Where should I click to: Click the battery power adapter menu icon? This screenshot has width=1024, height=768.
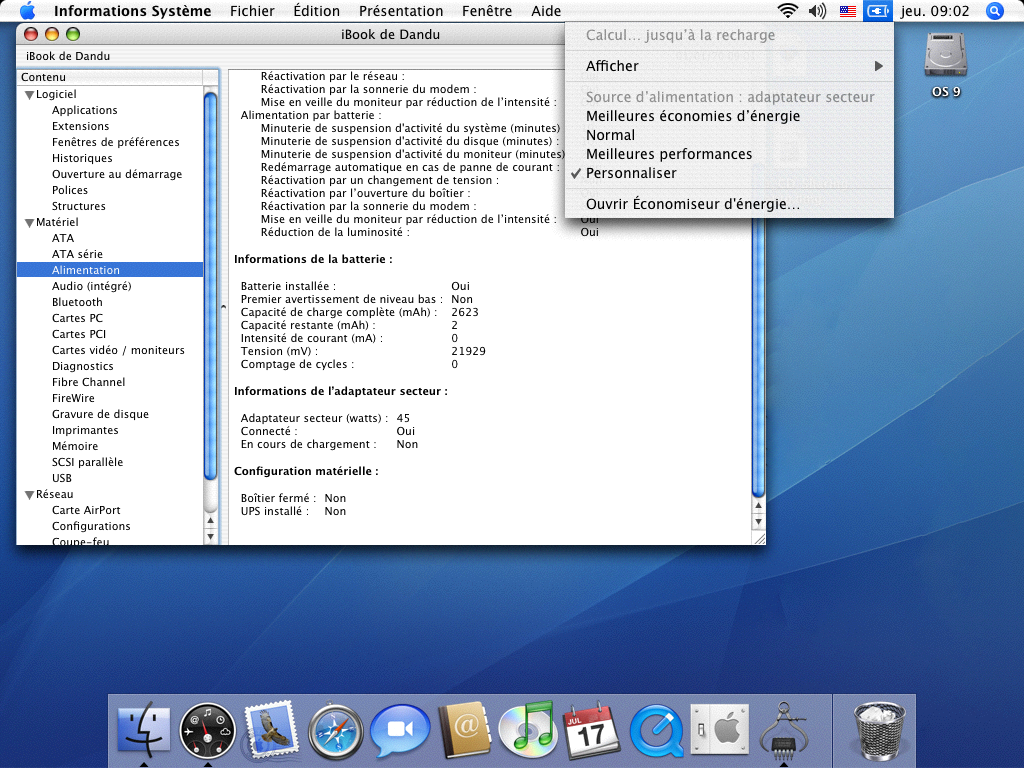(x=878, y=11)
